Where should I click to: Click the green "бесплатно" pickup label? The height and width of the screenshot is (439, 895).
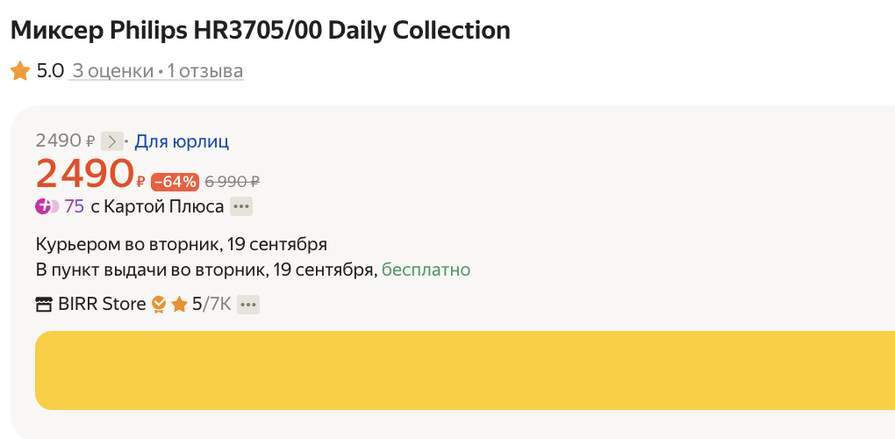click(426, 270)
